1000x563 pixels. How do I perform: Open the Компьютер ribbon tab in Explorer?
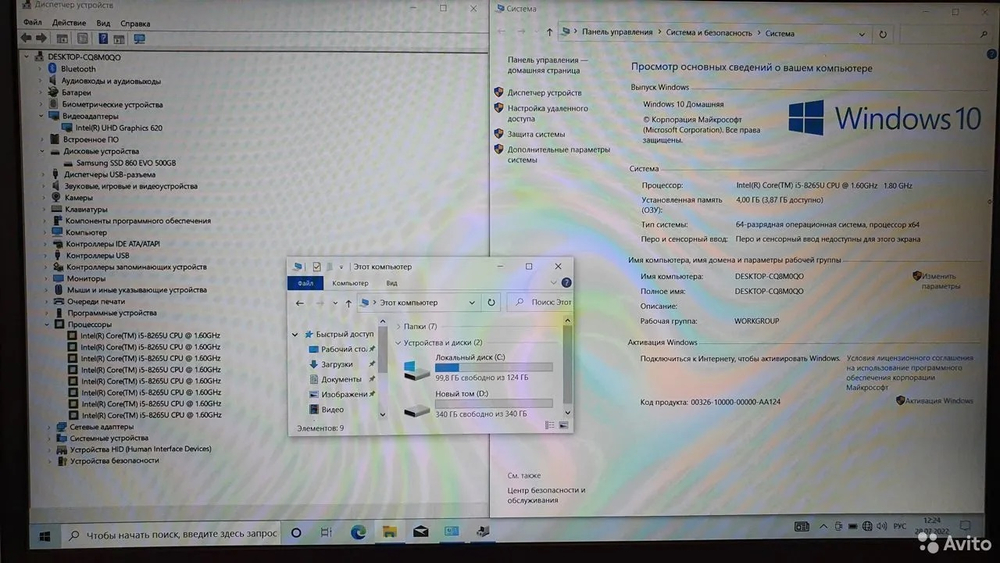[x=350, y=283]
